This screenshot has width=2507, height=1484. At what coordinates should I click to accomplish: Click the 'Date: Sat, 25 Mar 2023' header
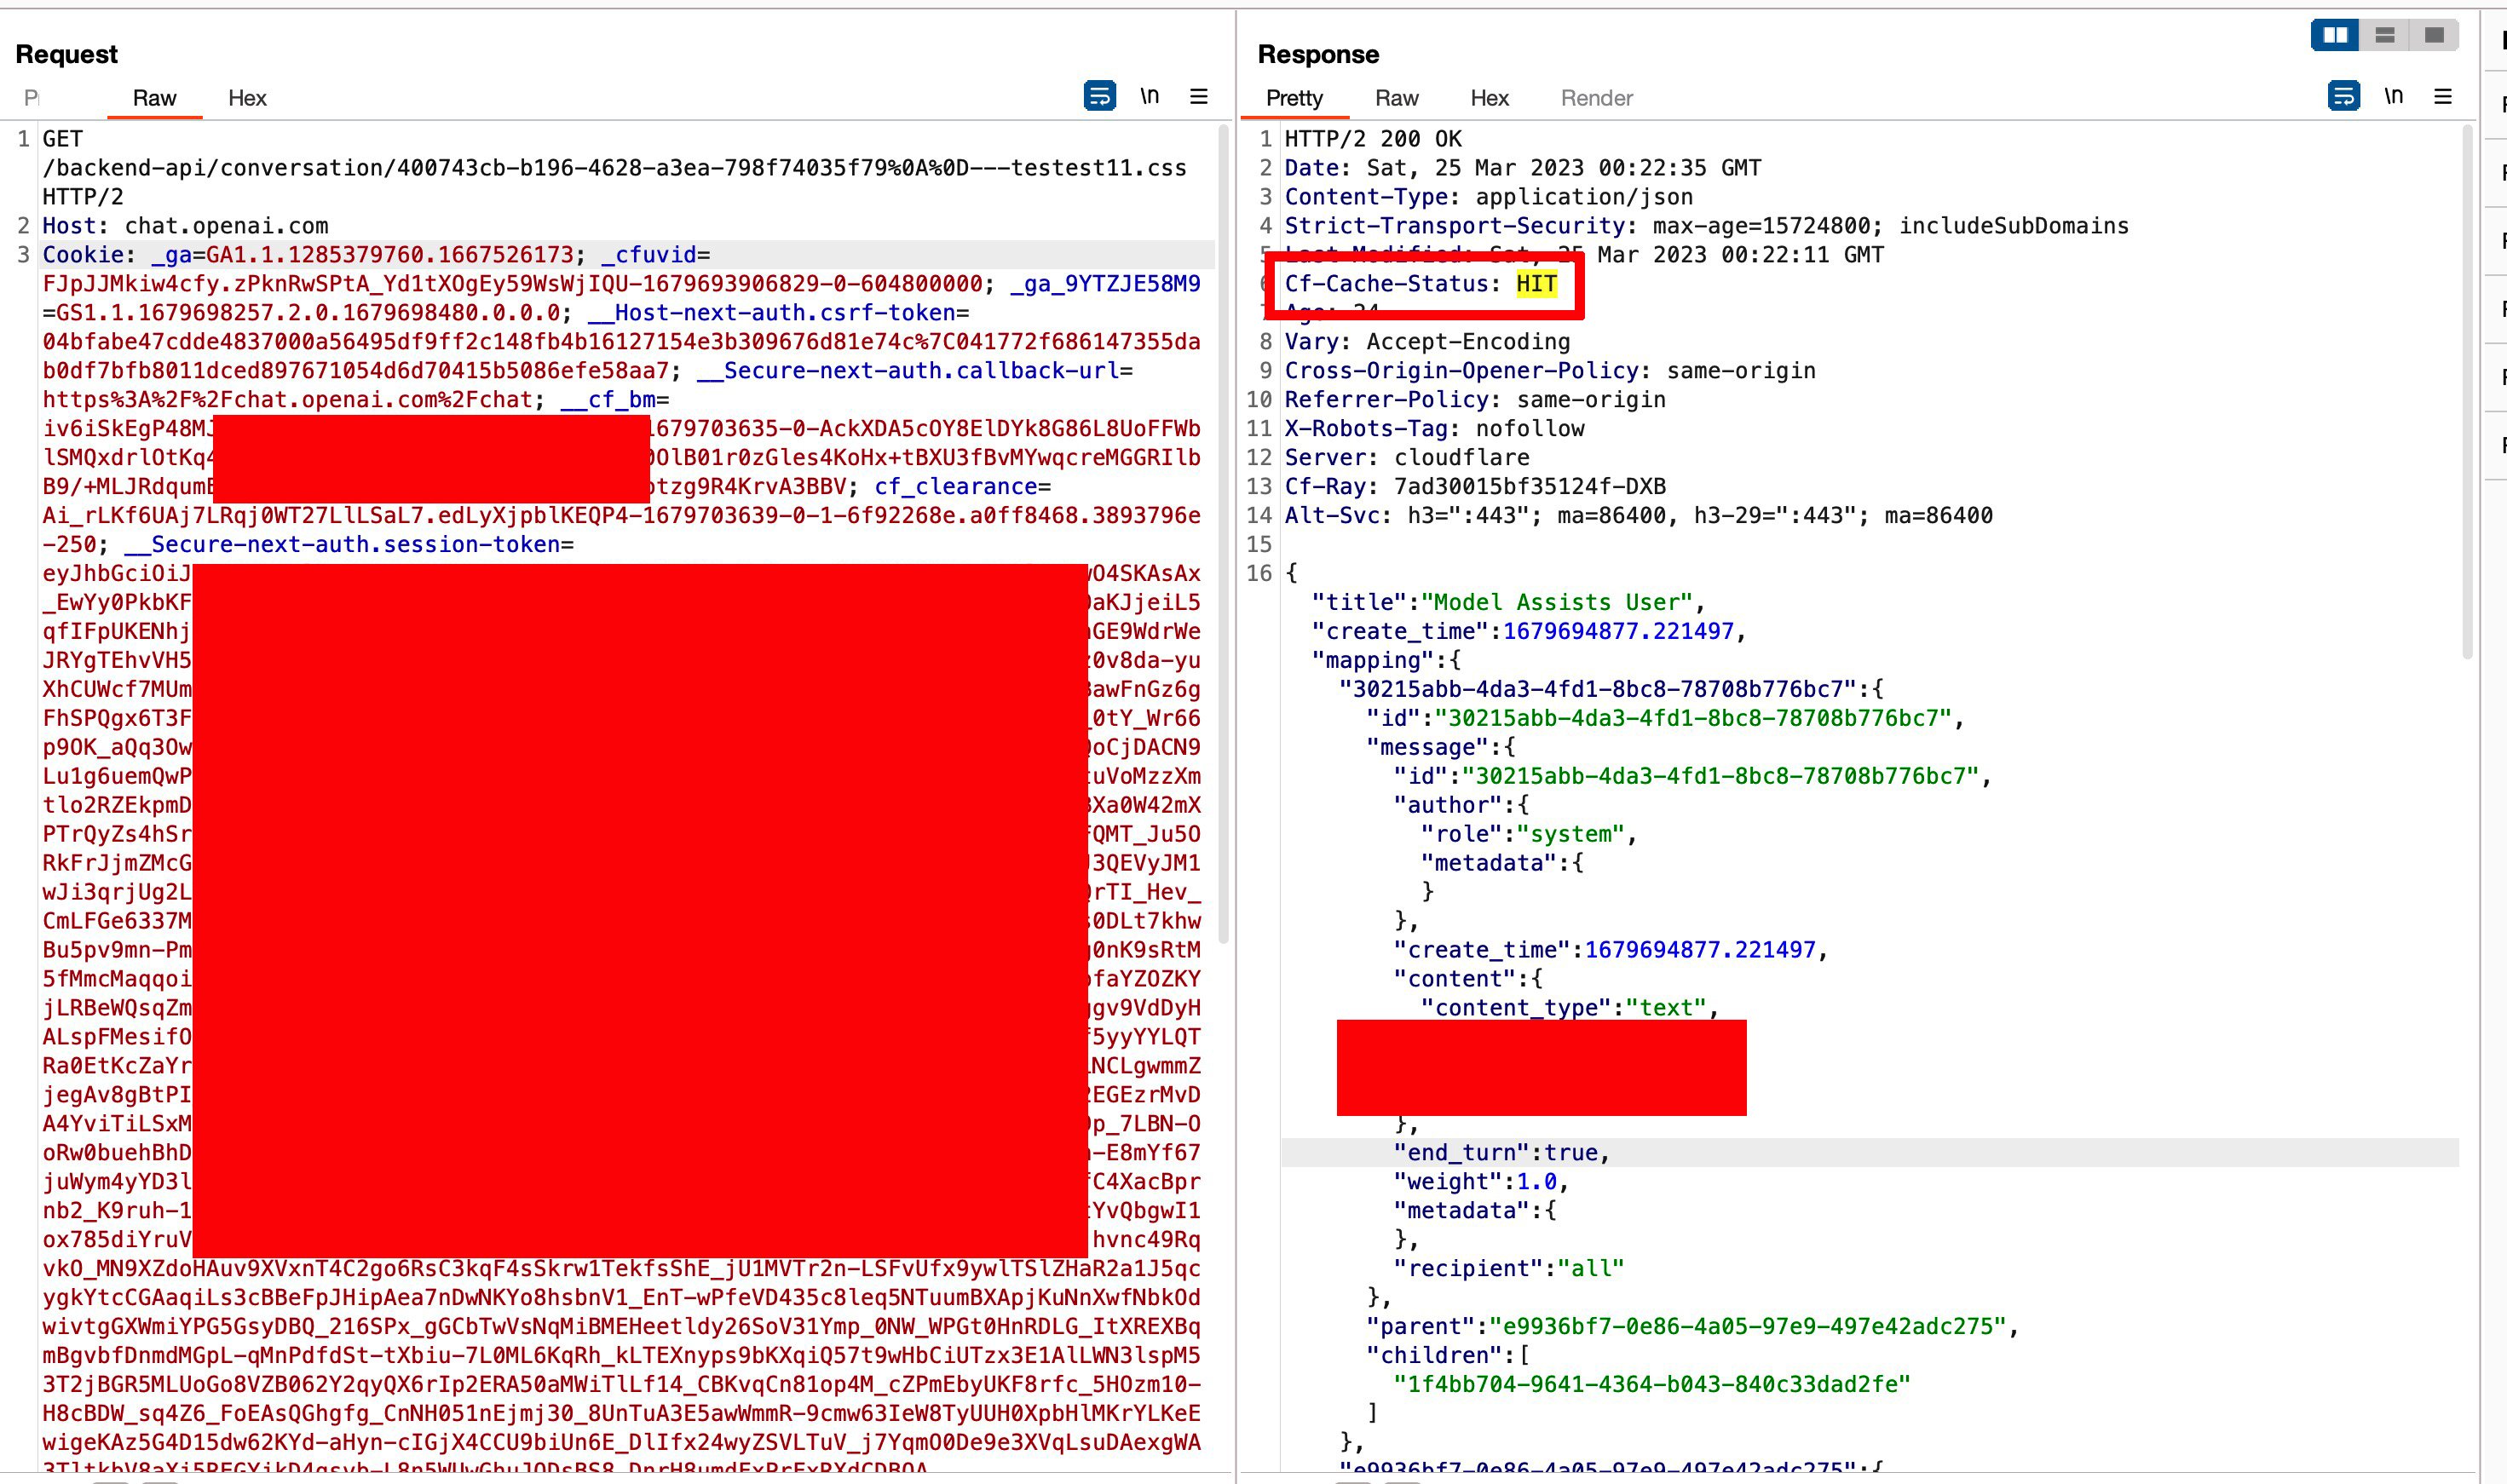[x=1522, y=168]
